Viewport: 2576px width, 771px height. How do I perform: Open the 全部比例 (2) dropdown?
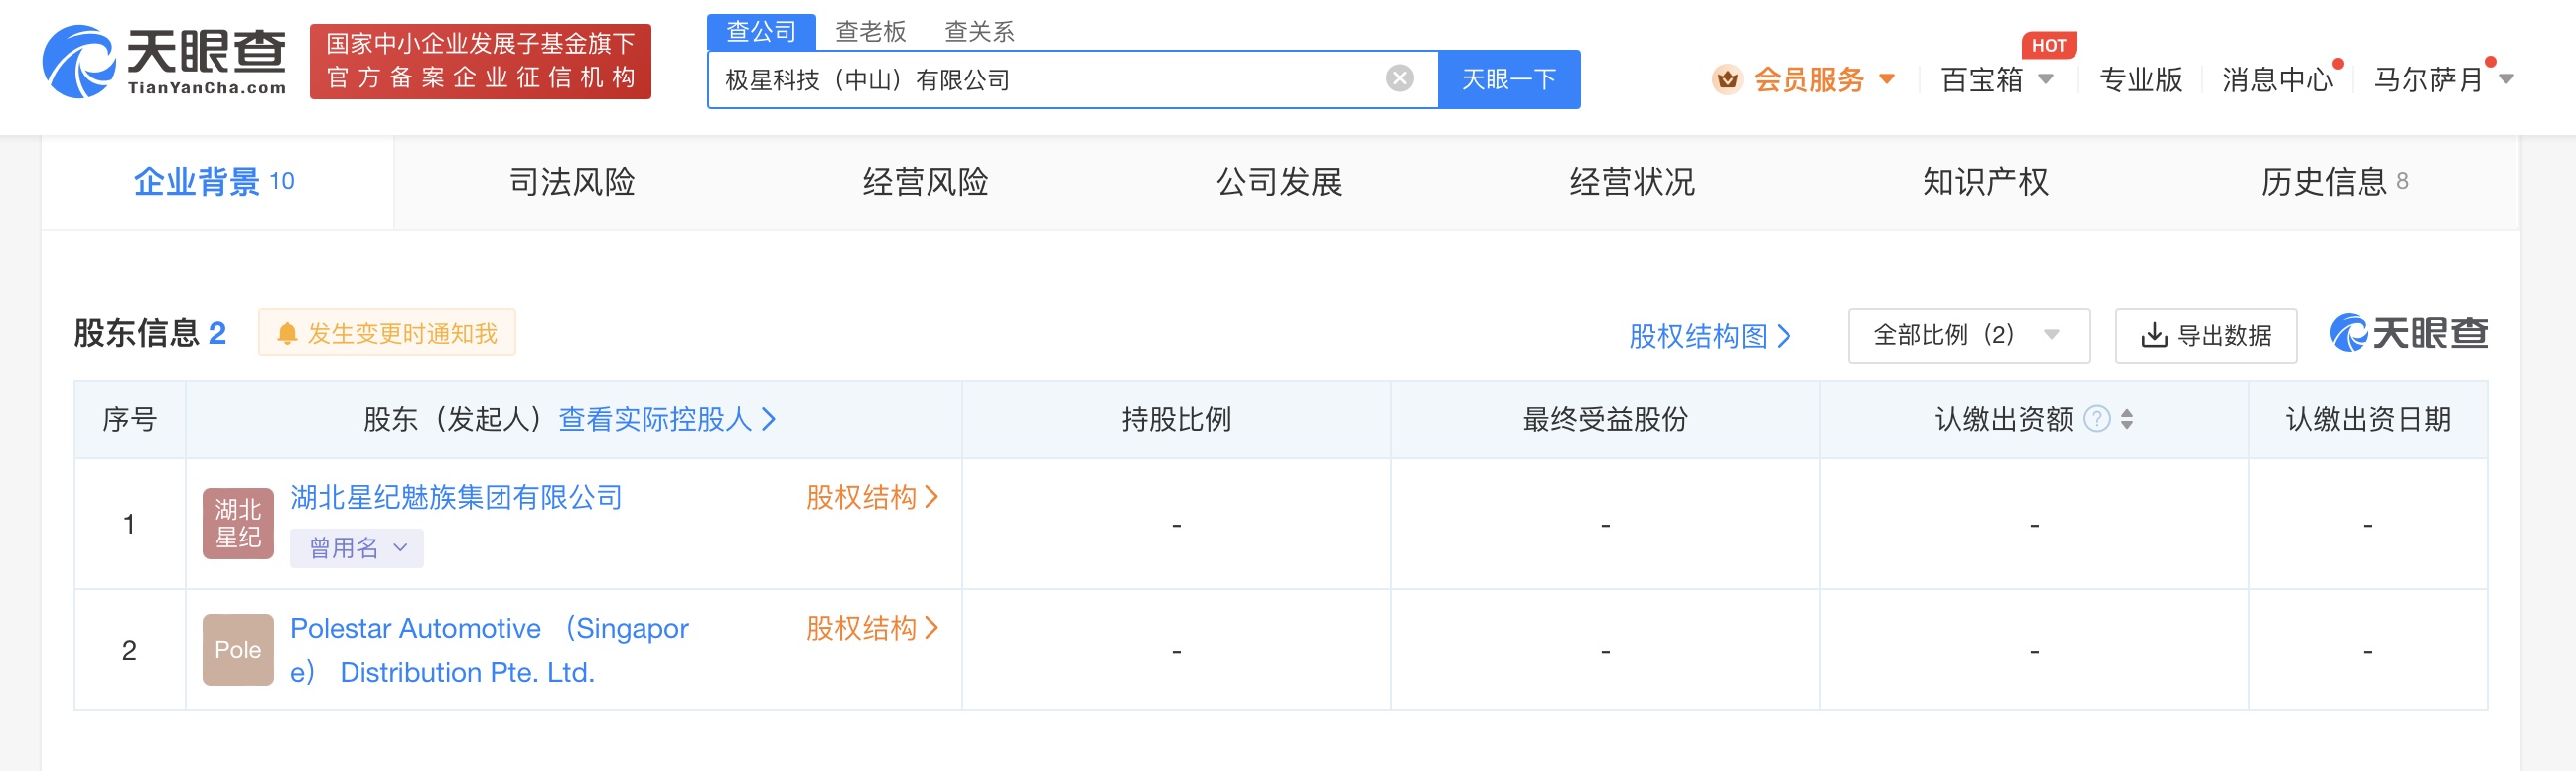coord(1967,335)
